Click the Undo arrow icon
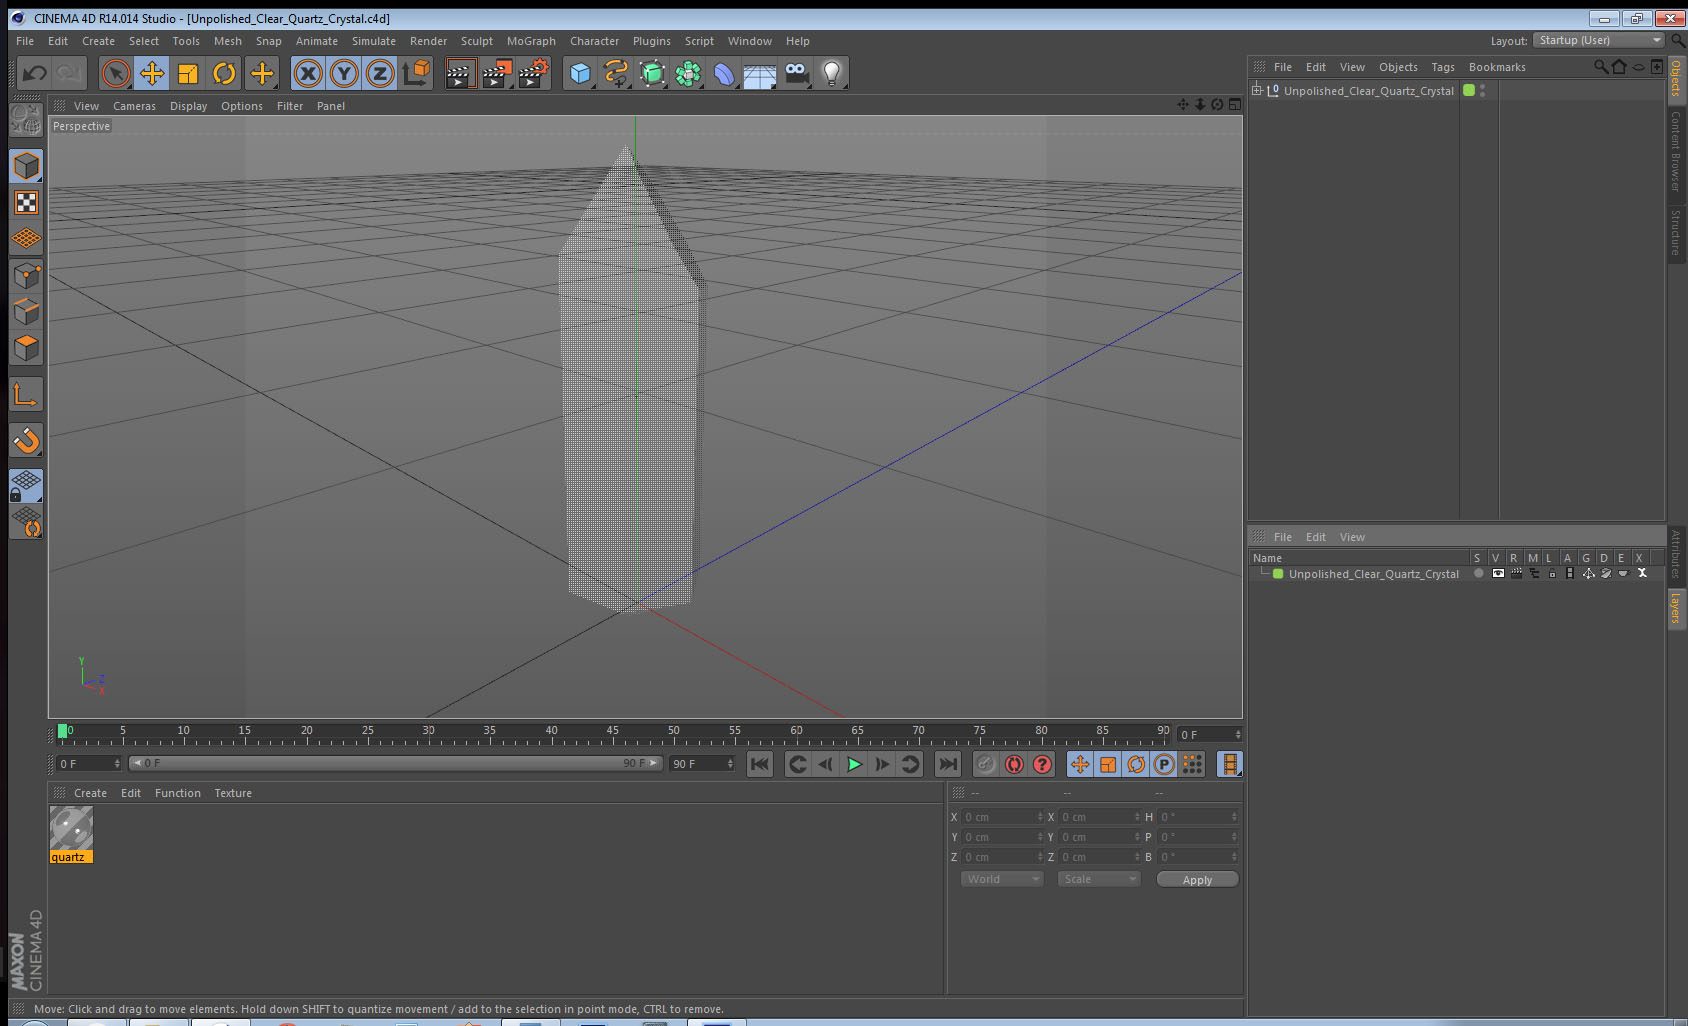This screenshot has height=1026, width=1688. 35,73
